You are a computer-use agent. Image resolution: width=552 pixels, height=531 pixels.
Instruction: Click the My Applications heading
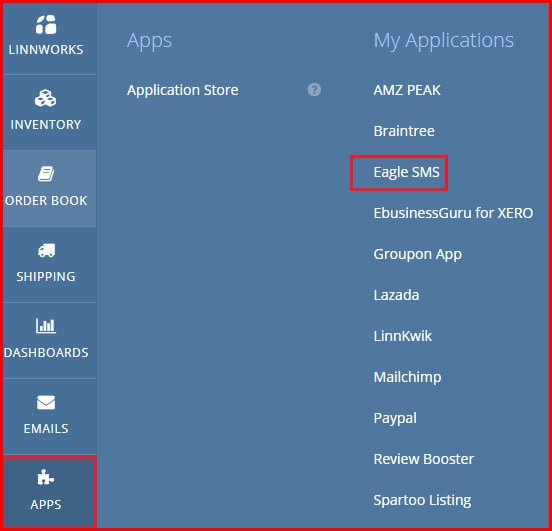tap(444, 41)
